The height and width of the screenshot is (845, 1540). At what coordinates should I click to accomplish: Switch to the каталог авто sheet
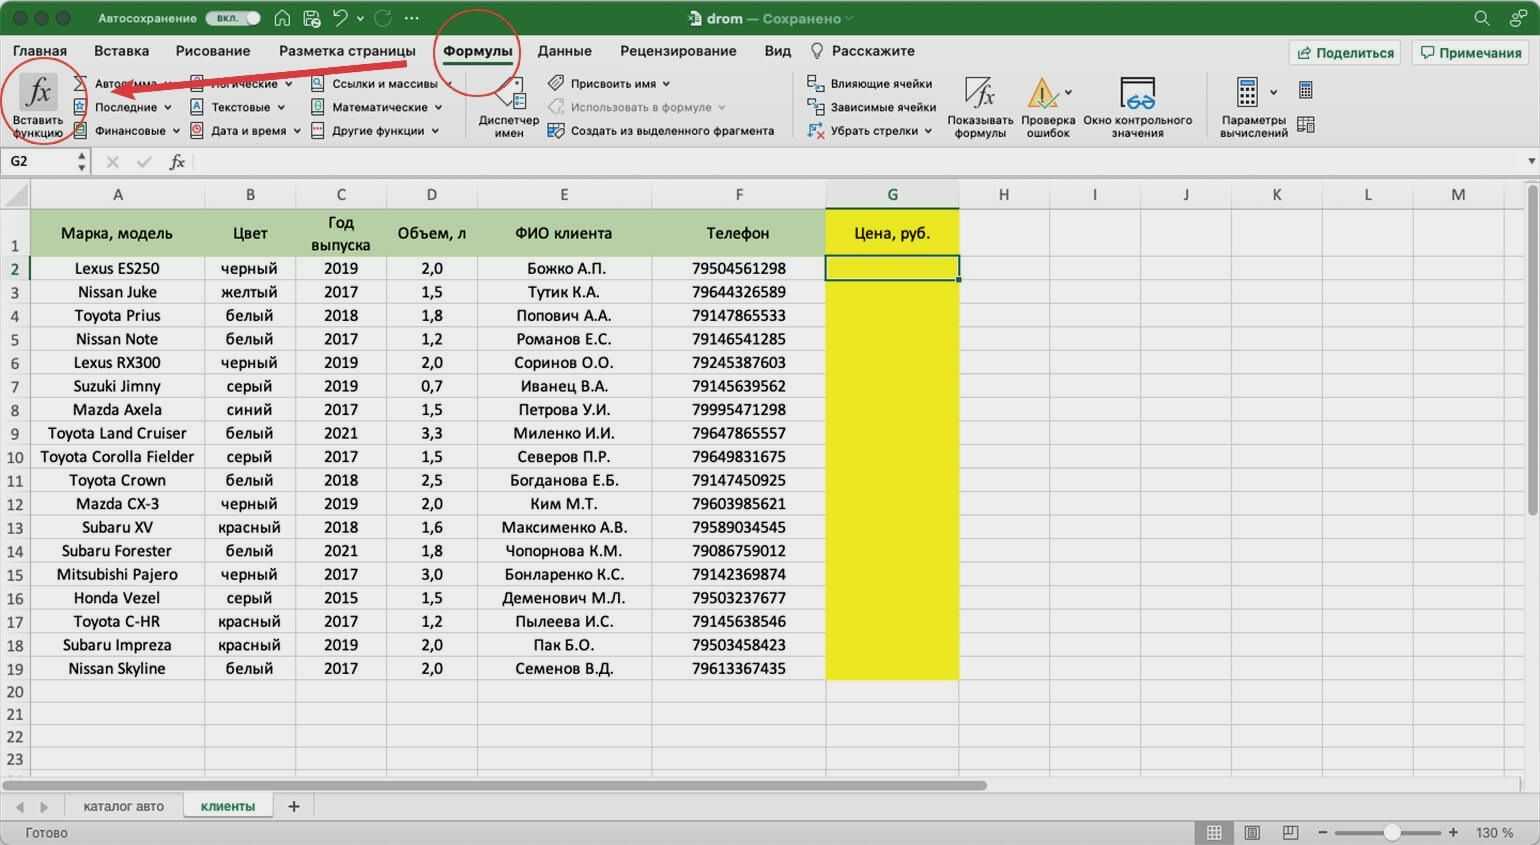pyautogui.click(x=123, y=806)
